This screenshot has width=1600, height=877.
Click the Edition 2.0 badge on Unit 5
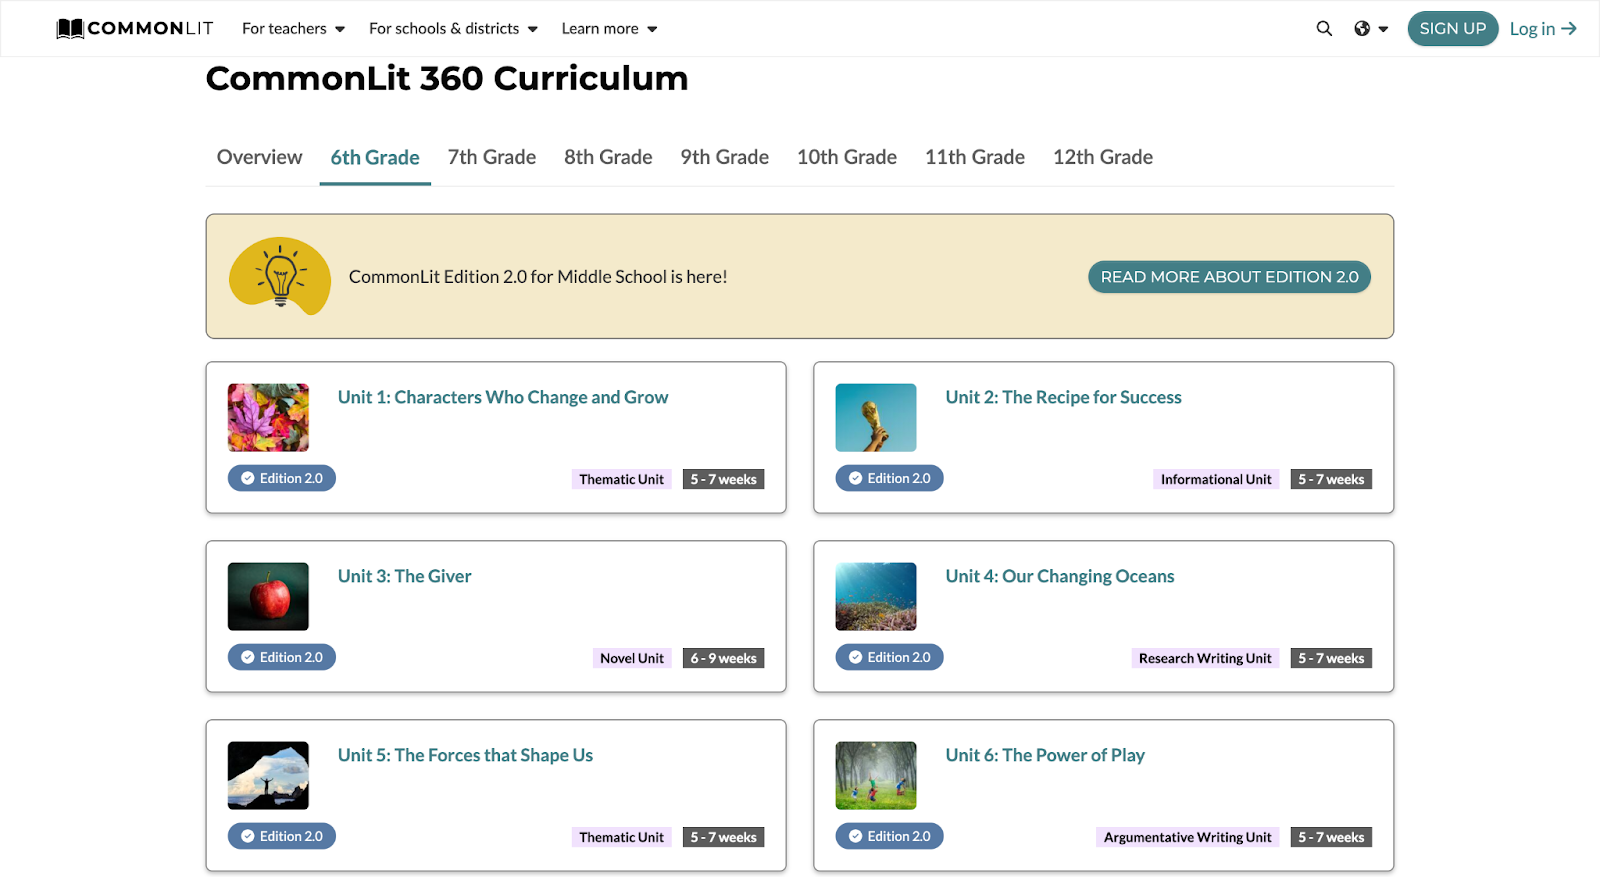pos(282,836)
